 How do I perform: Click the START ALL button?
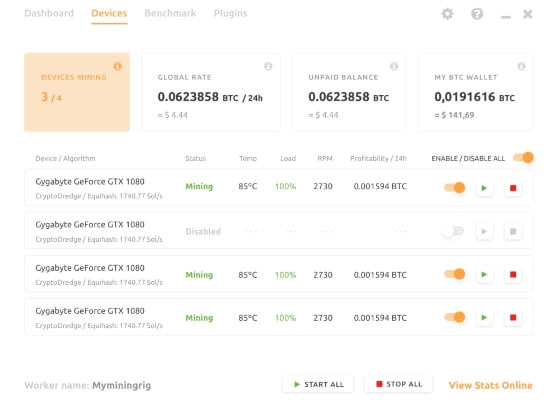[318, 384]
